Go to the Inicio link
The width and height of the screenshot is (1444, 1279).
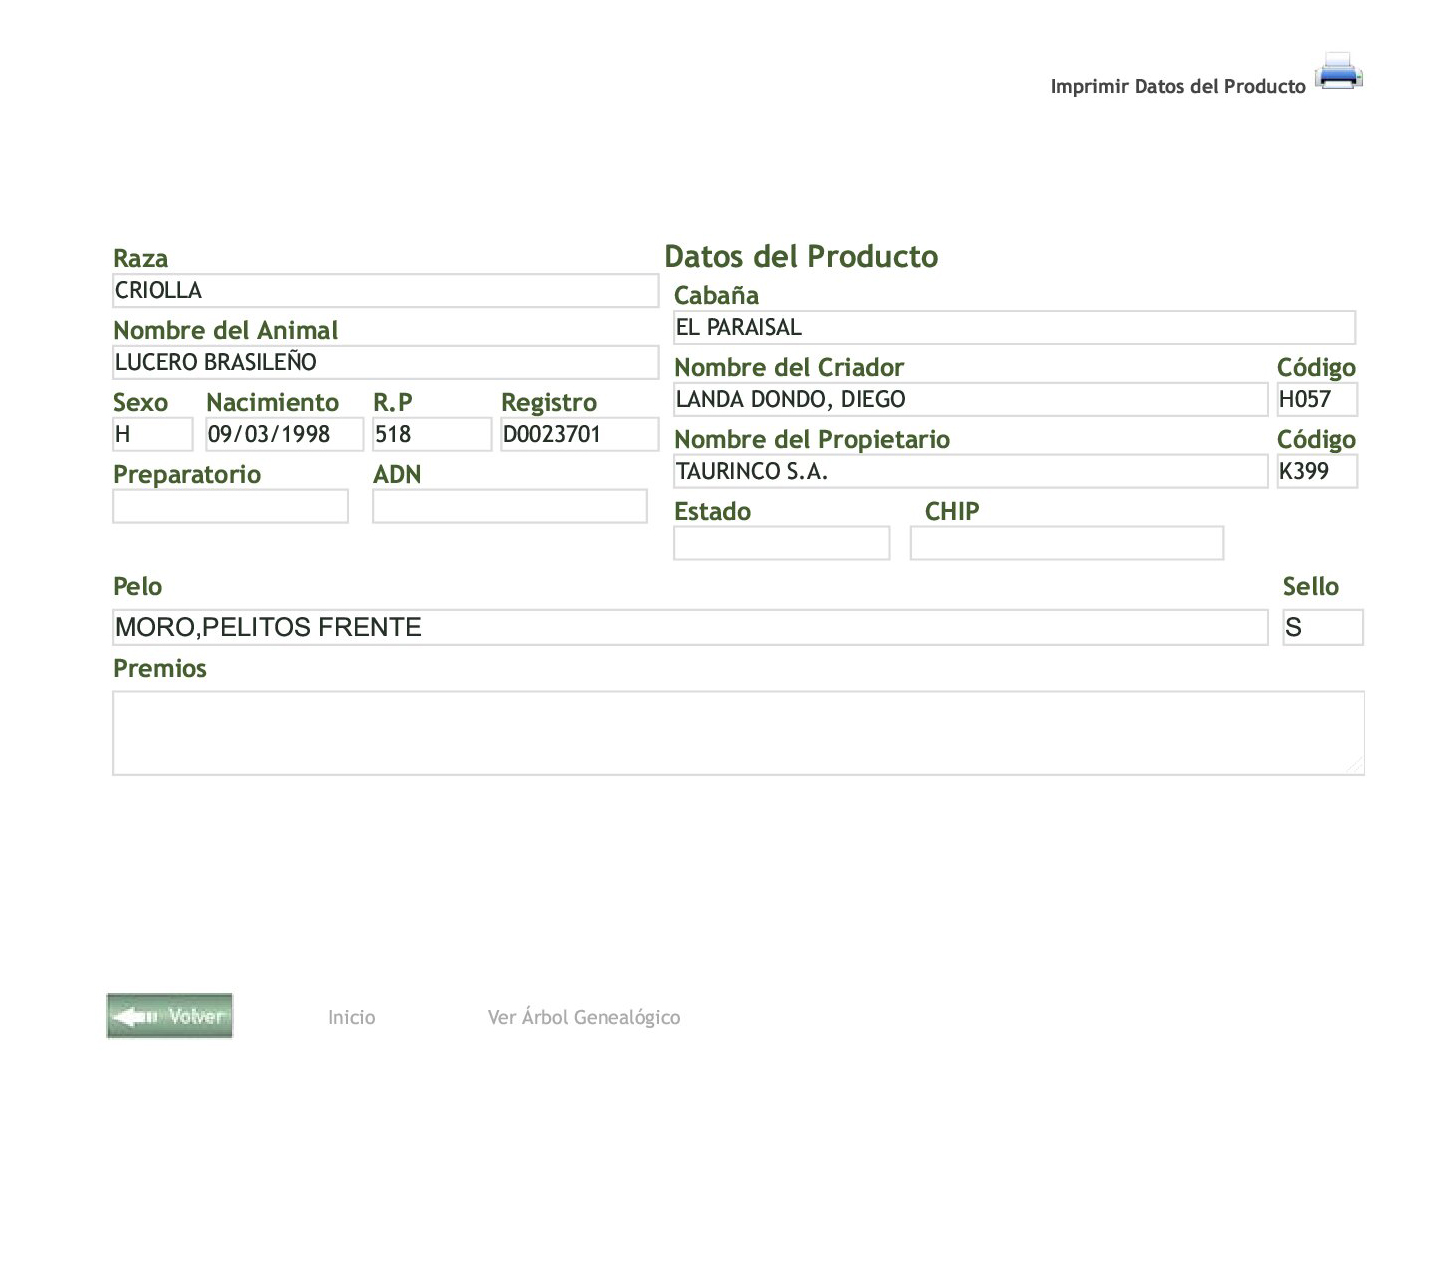(x=351, y=1017)
